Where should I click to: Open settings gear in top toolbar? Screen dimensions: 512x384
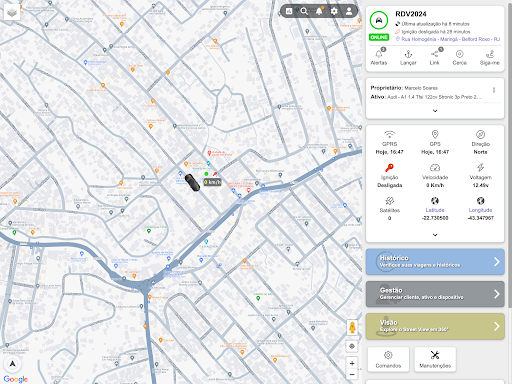click(334, 11)
